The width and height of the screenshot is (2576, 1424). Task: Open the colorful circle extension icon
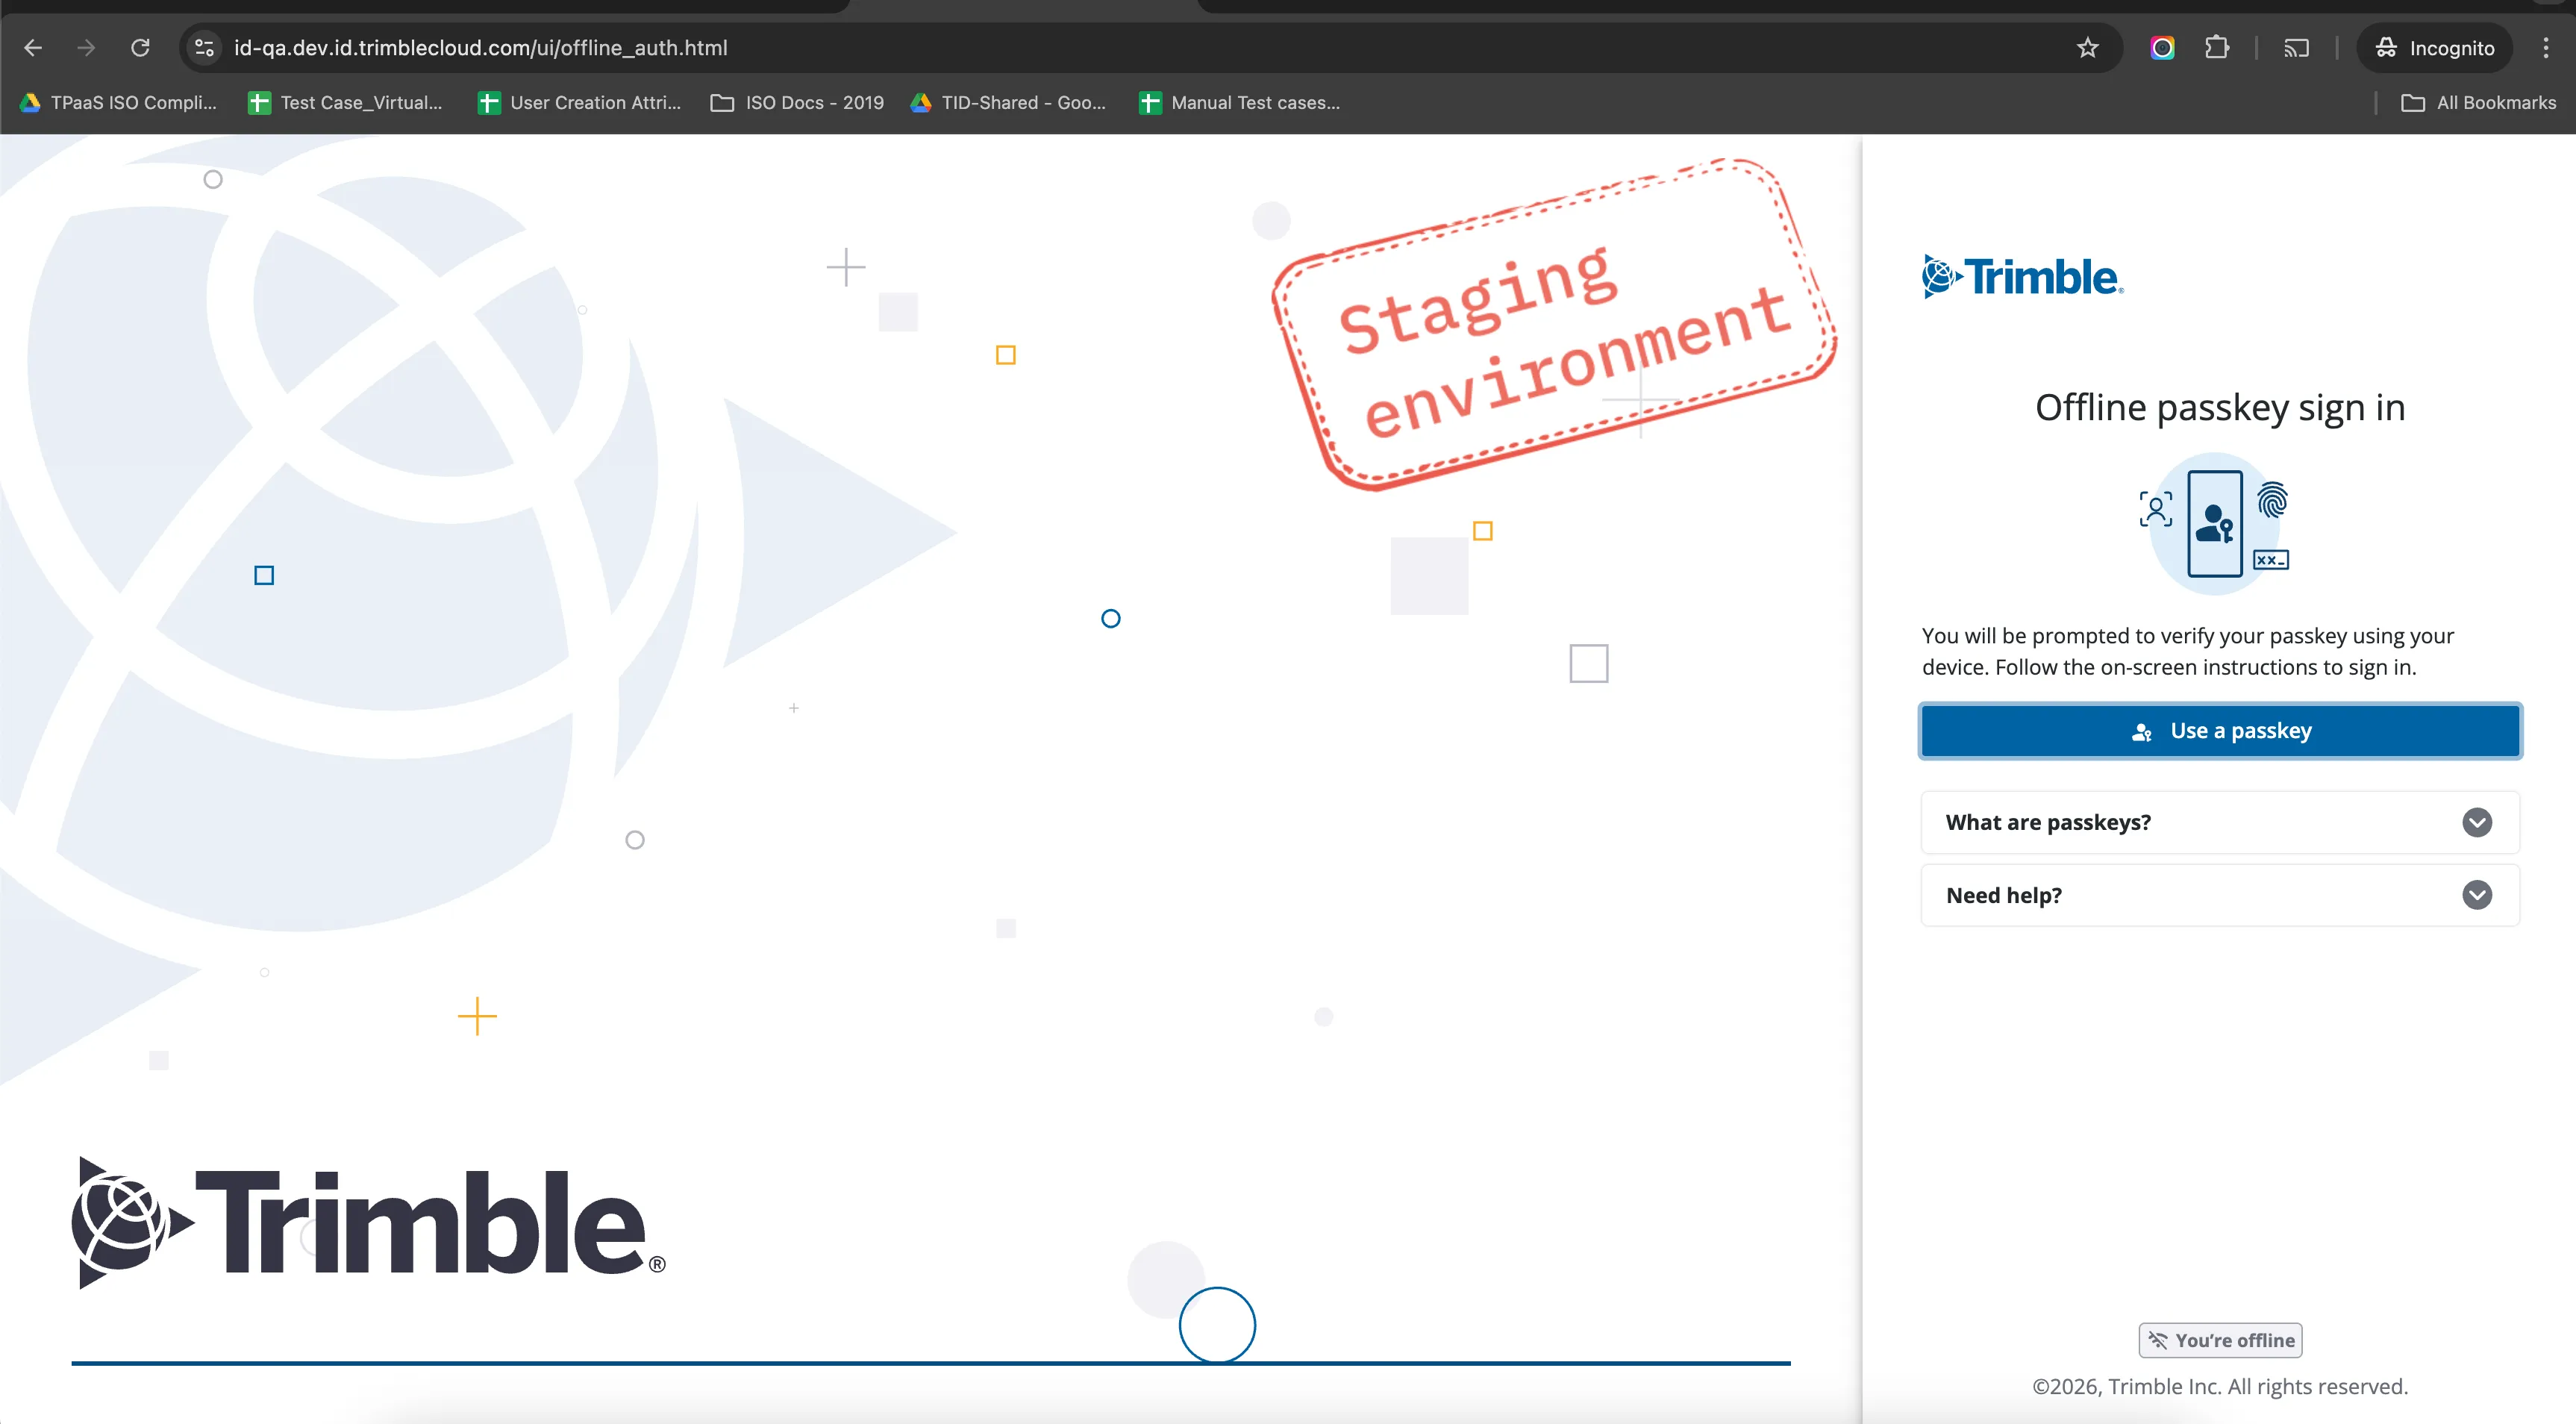point(2162,48)
